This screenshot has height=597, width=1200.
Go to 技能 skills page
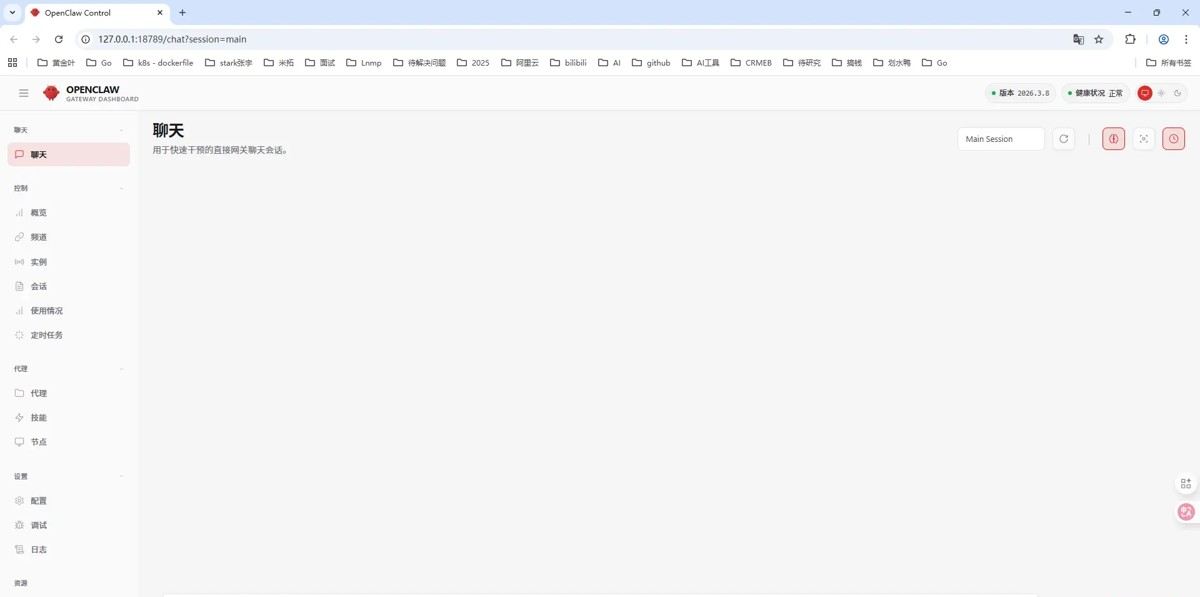pos(69,418)
